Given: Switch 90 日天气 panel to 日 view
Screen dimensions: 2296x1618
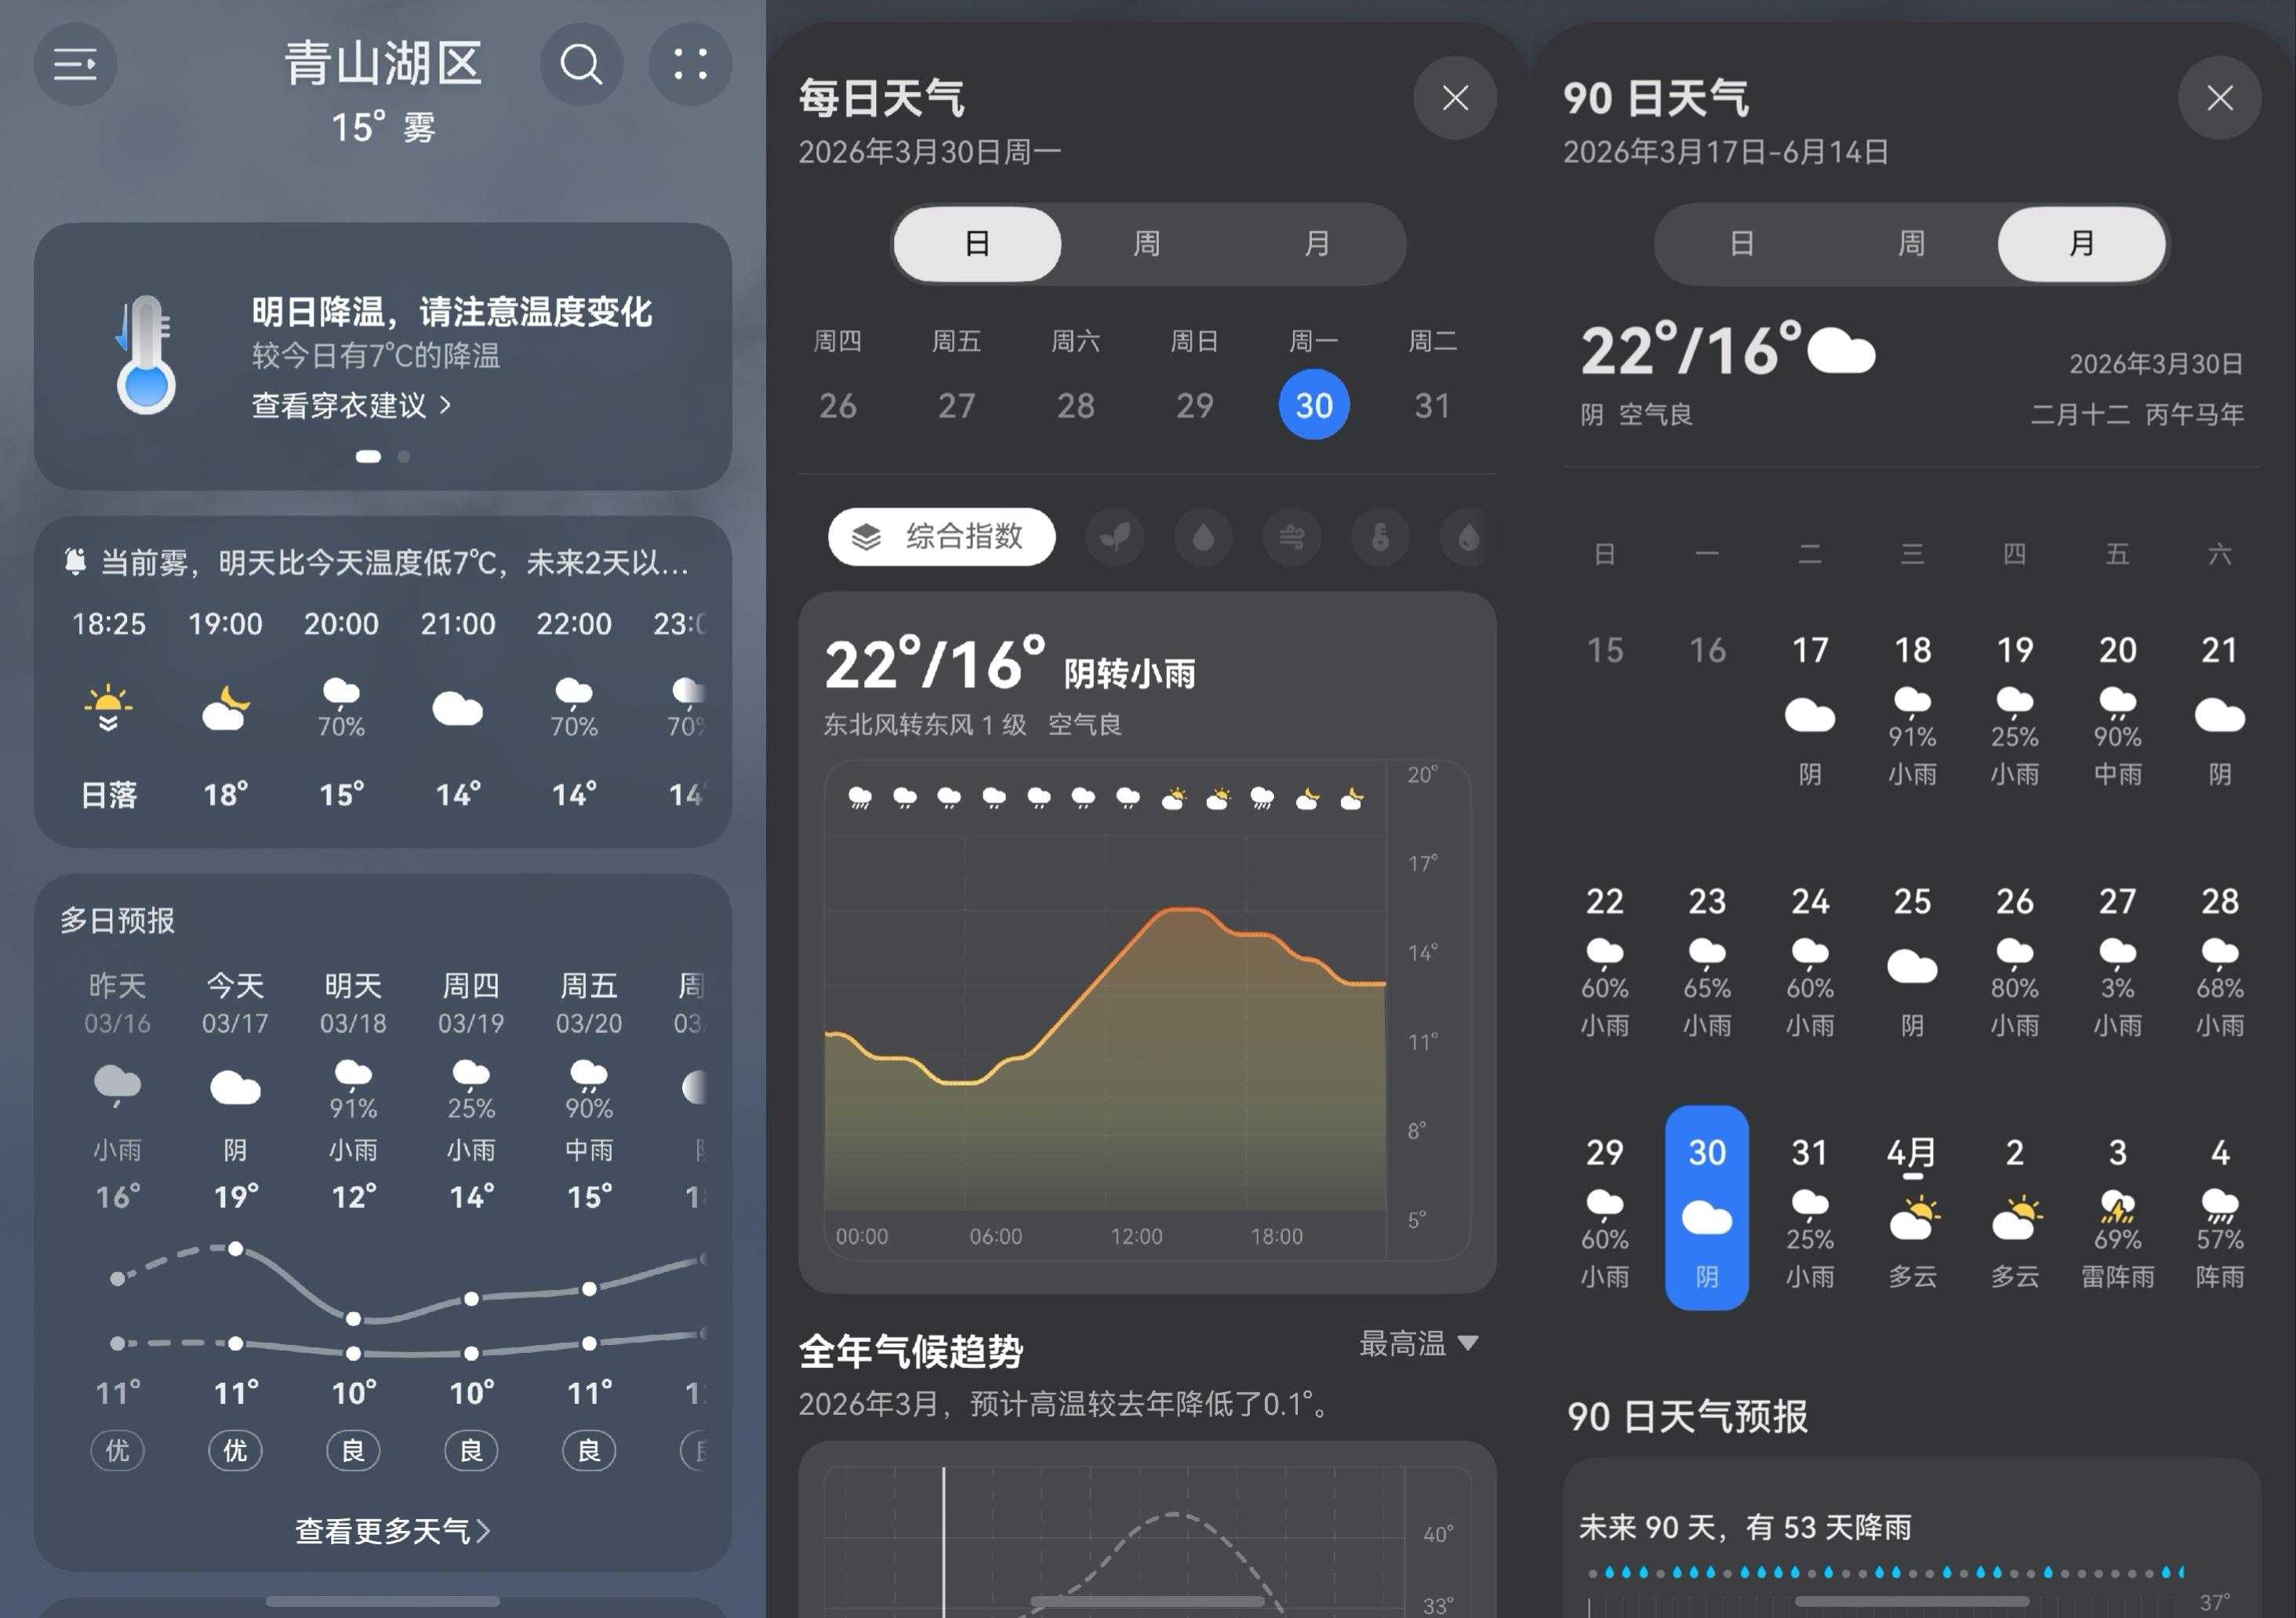Looking at the screenshot, I should tap(1741, 244).
